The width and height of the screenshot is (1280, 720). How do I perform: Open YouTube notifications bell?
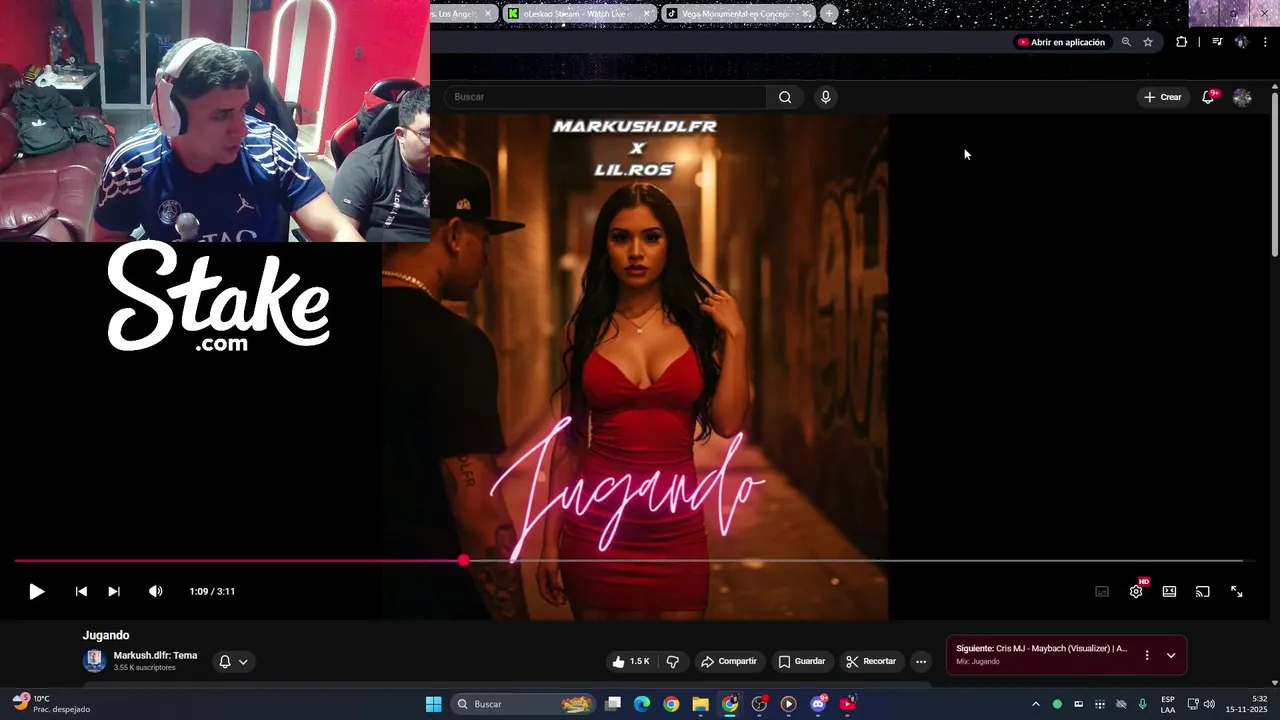coord(1208,97)
